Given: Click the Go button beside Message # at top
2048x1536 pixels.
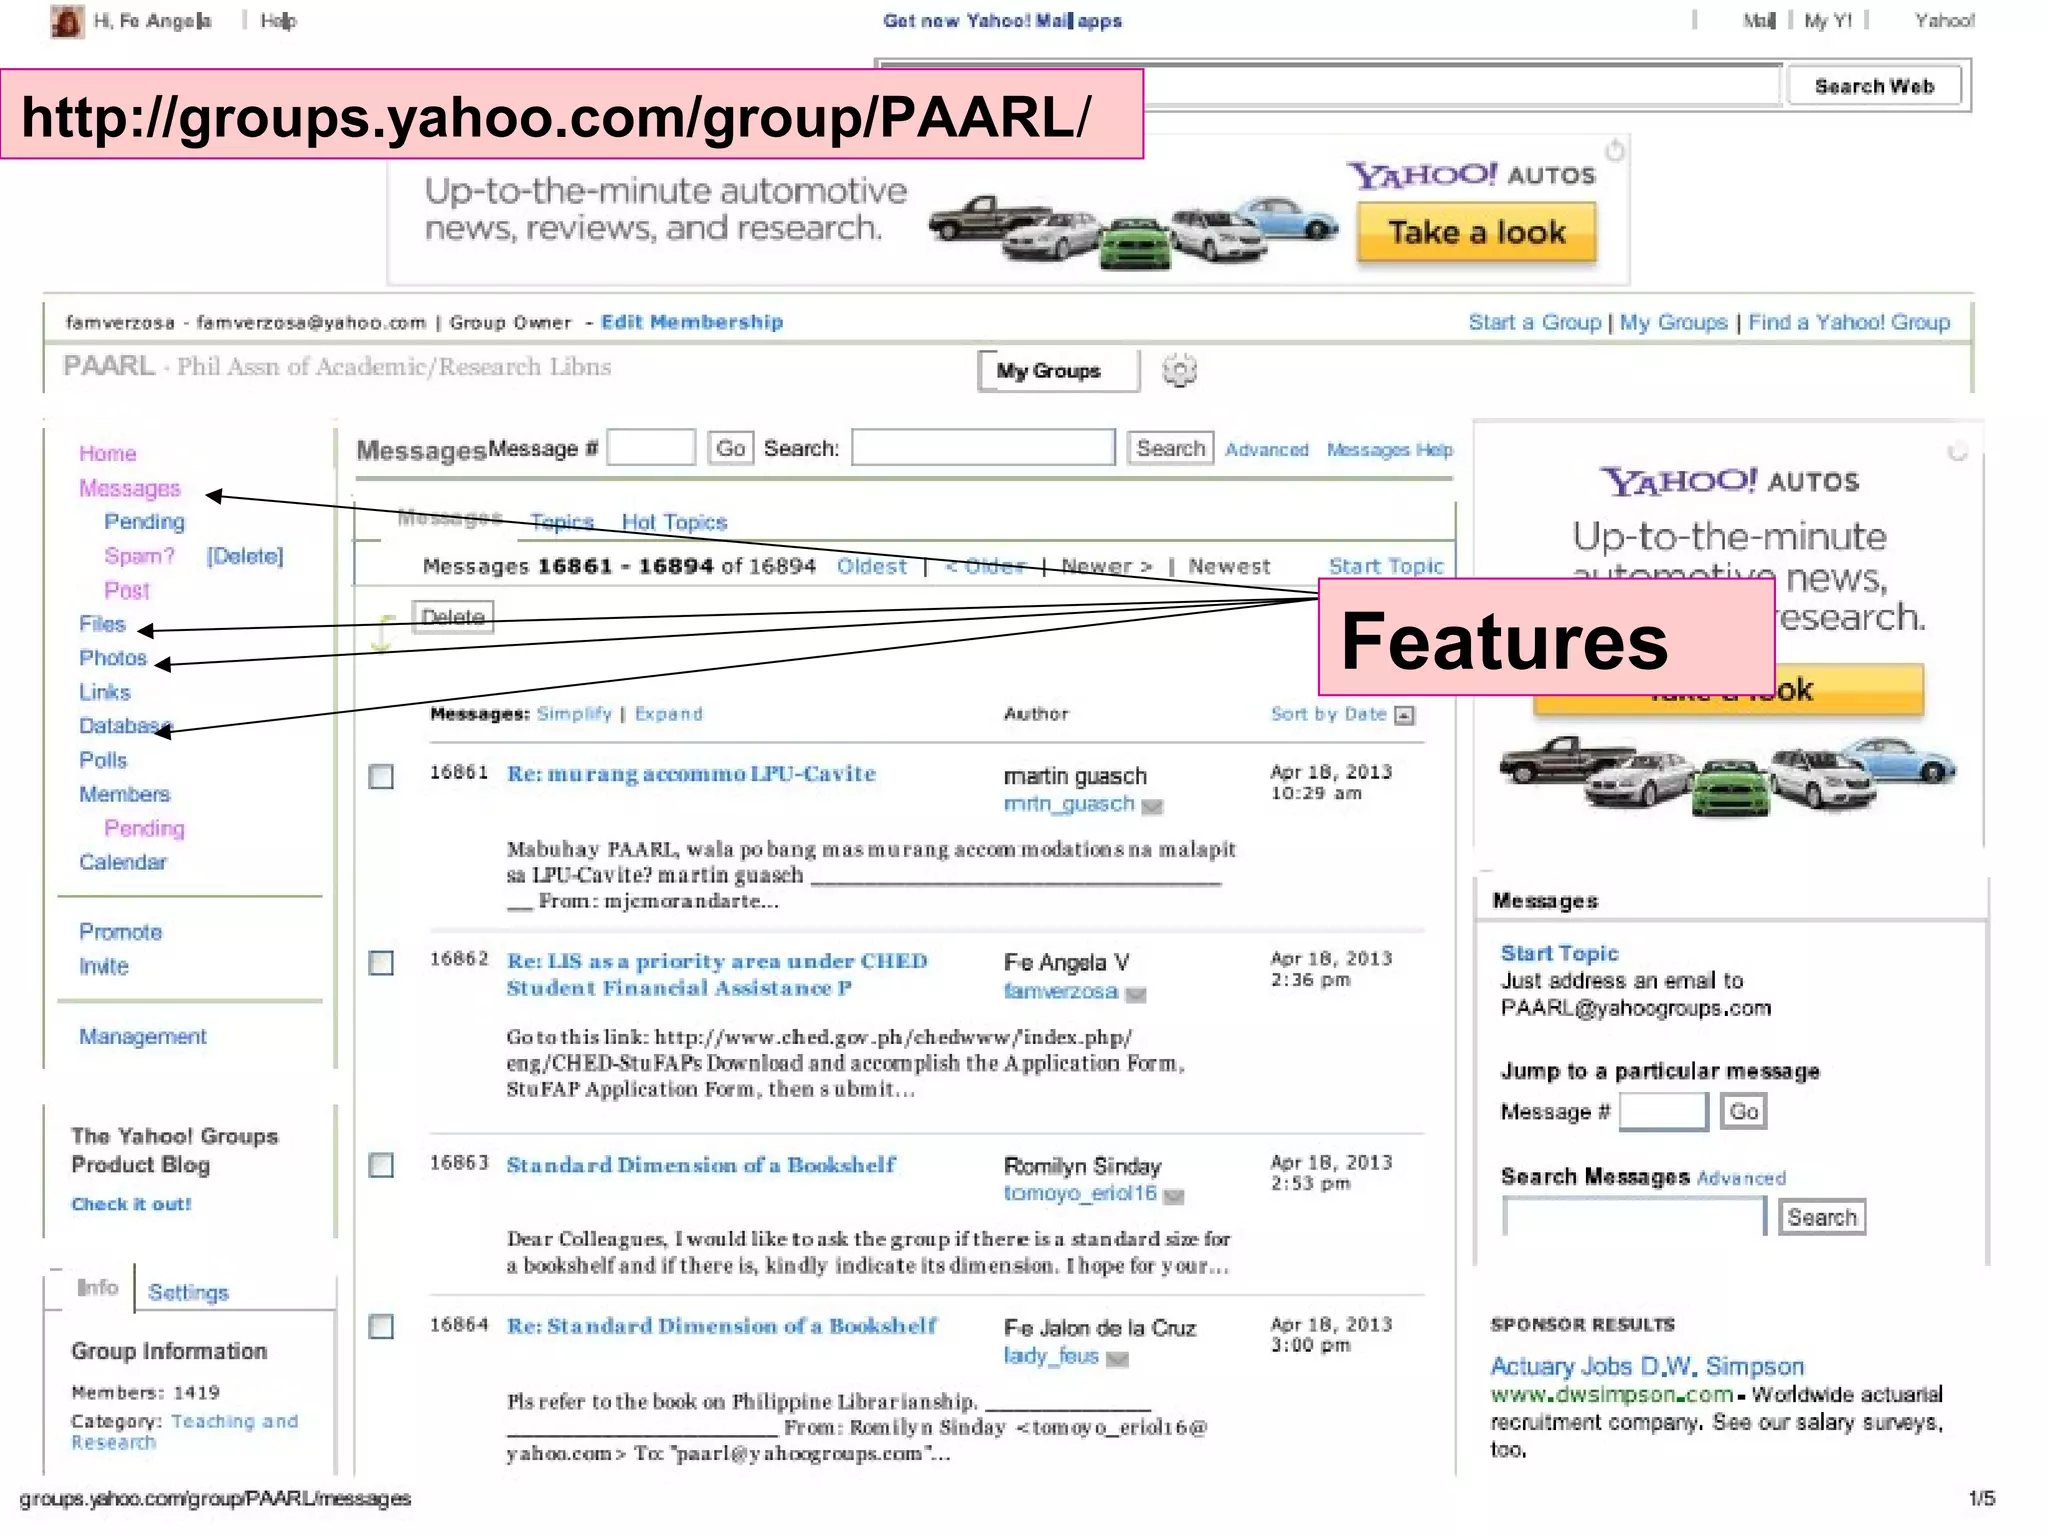Looking at the screenshot, I should point(730,448).
